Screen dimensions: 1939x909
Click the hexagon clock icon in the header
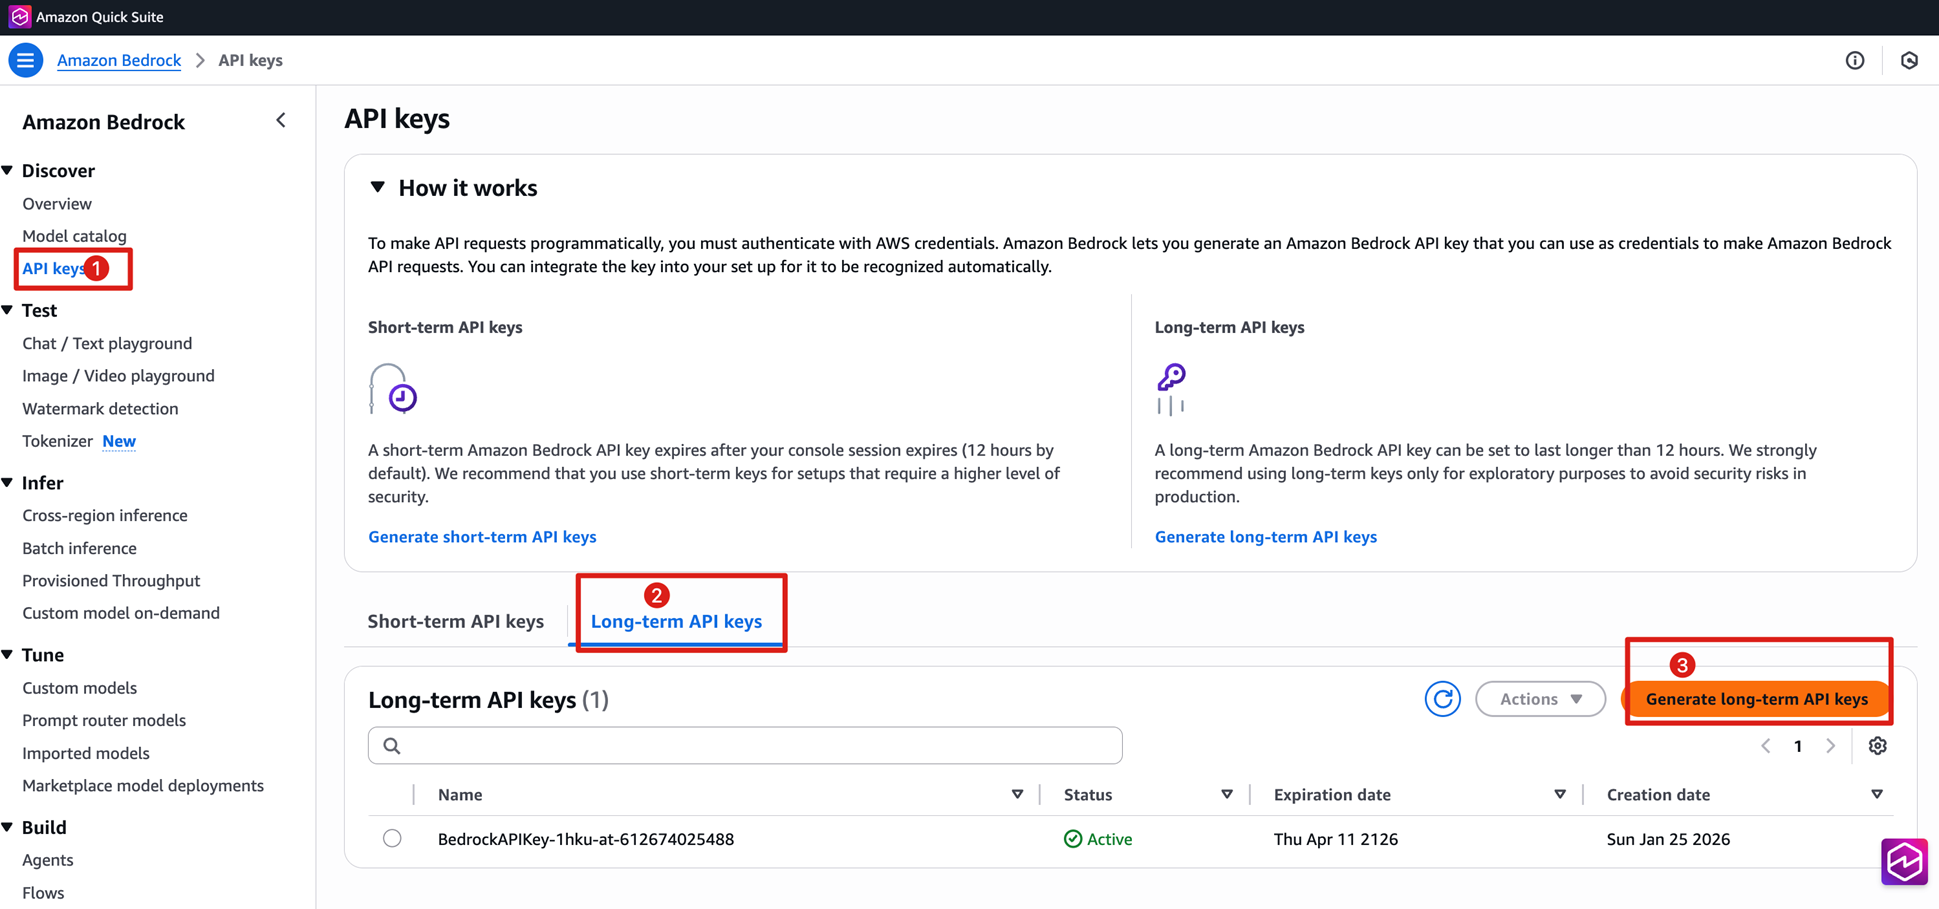point(1909,60)
